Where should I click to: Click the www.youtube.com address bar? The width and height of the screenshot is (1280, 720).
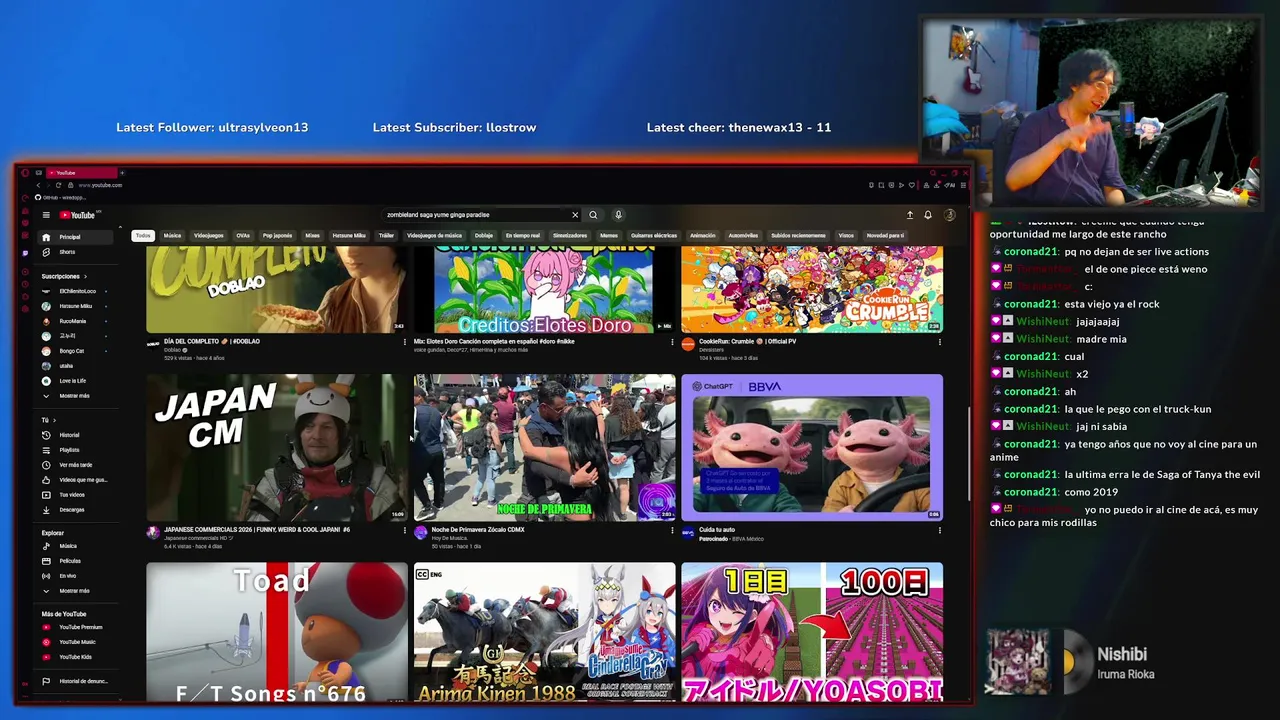[x=100, y=185]
